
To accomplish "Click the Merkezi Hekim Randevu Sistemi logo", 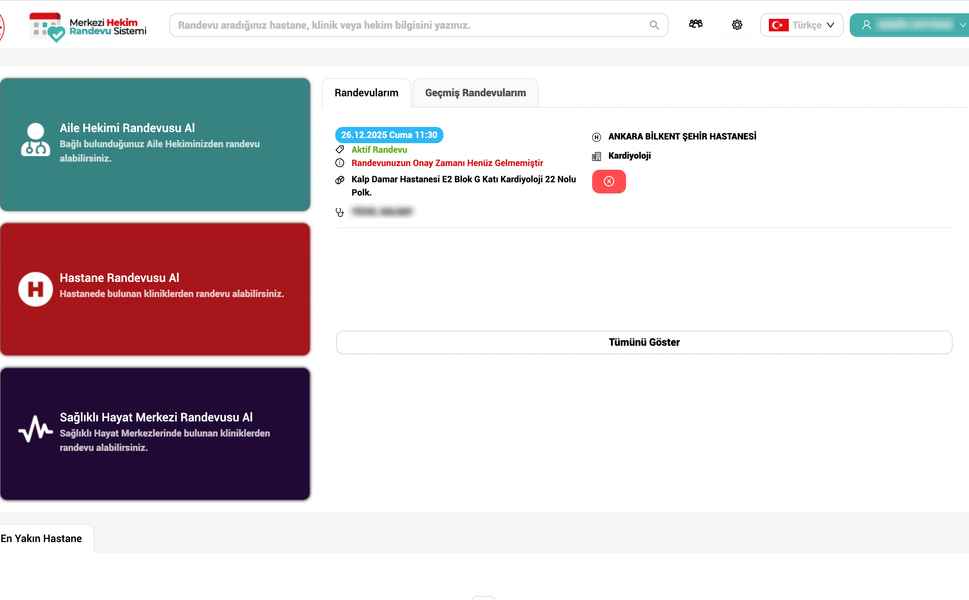I will coord(88,26).
